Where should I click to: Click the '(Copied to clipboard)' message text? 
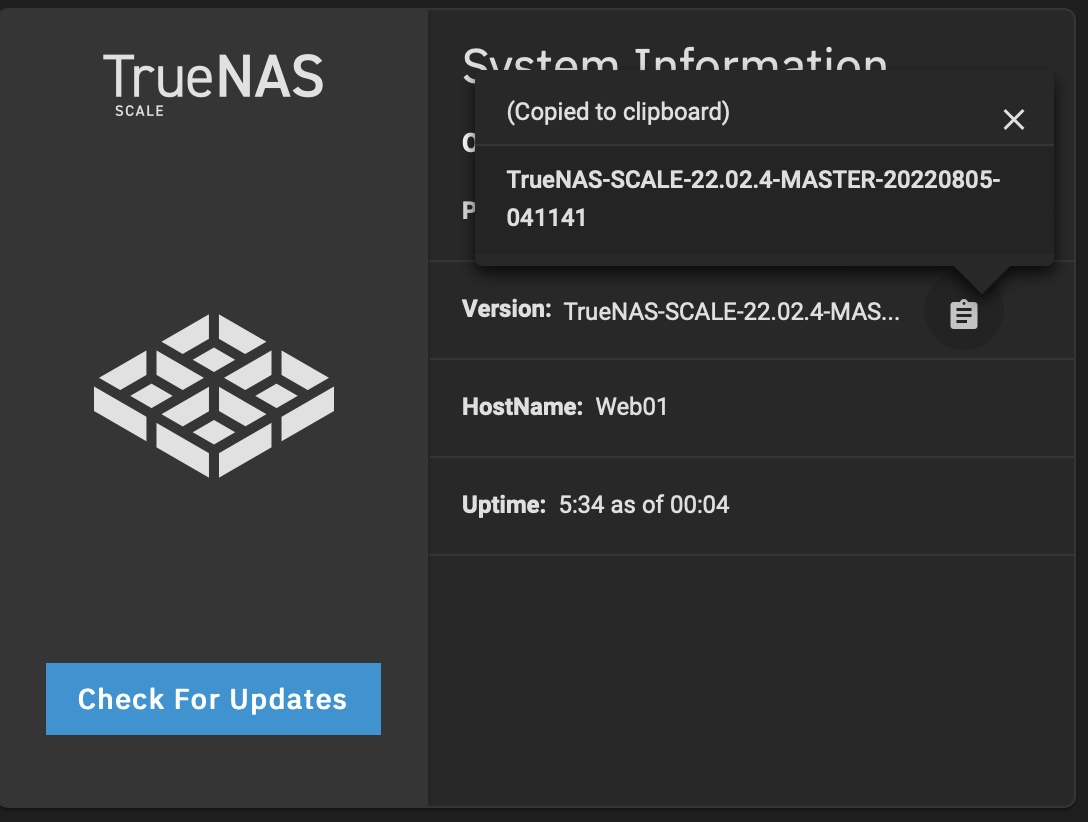[618, 112]
